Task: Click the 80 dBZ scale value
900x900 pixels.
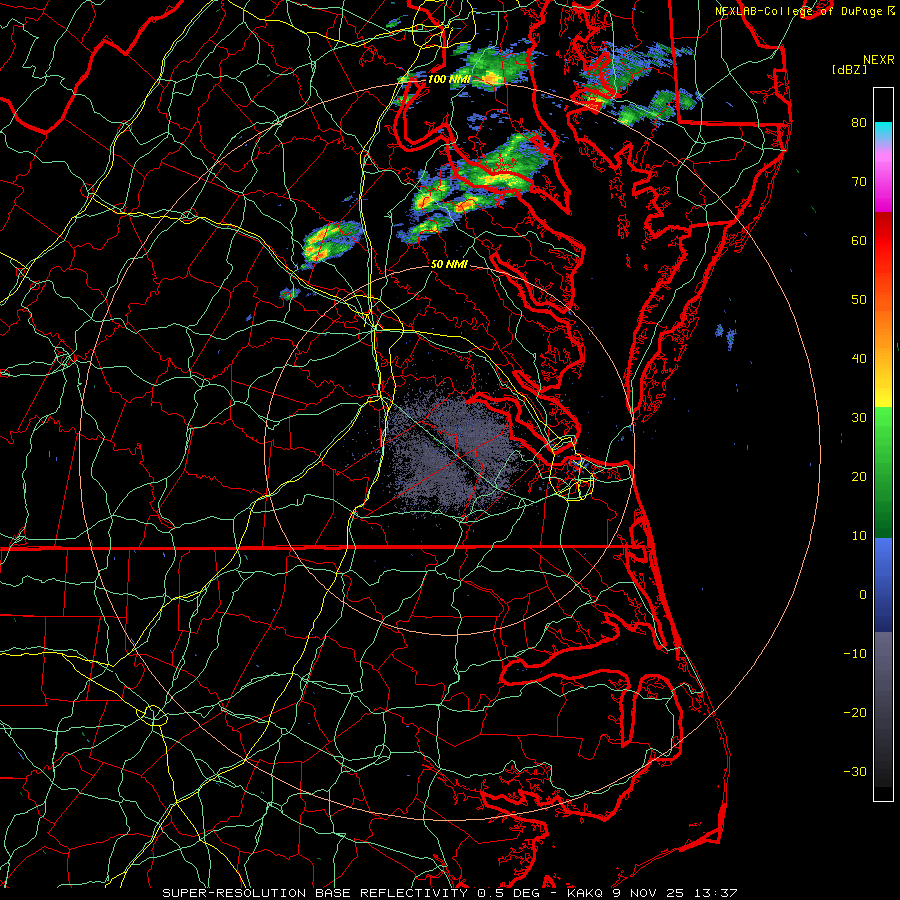Action: (x=858, y=122)
